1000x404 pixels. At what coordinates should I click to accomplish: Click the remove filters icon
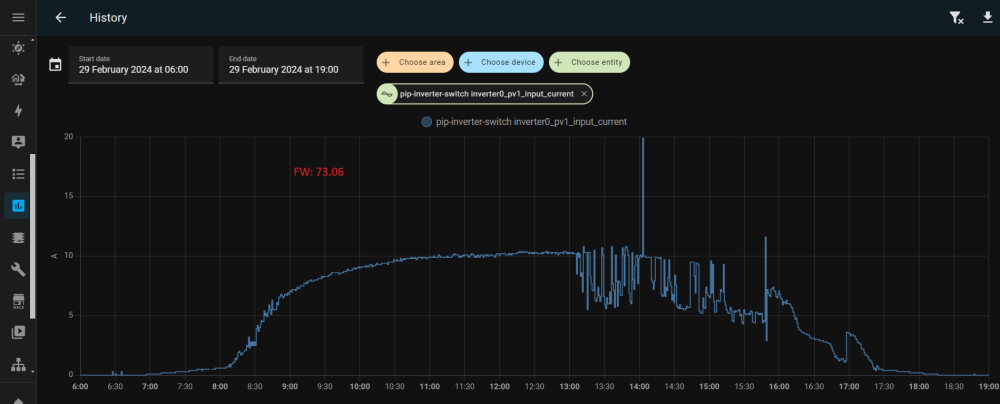tap(956, 18)
